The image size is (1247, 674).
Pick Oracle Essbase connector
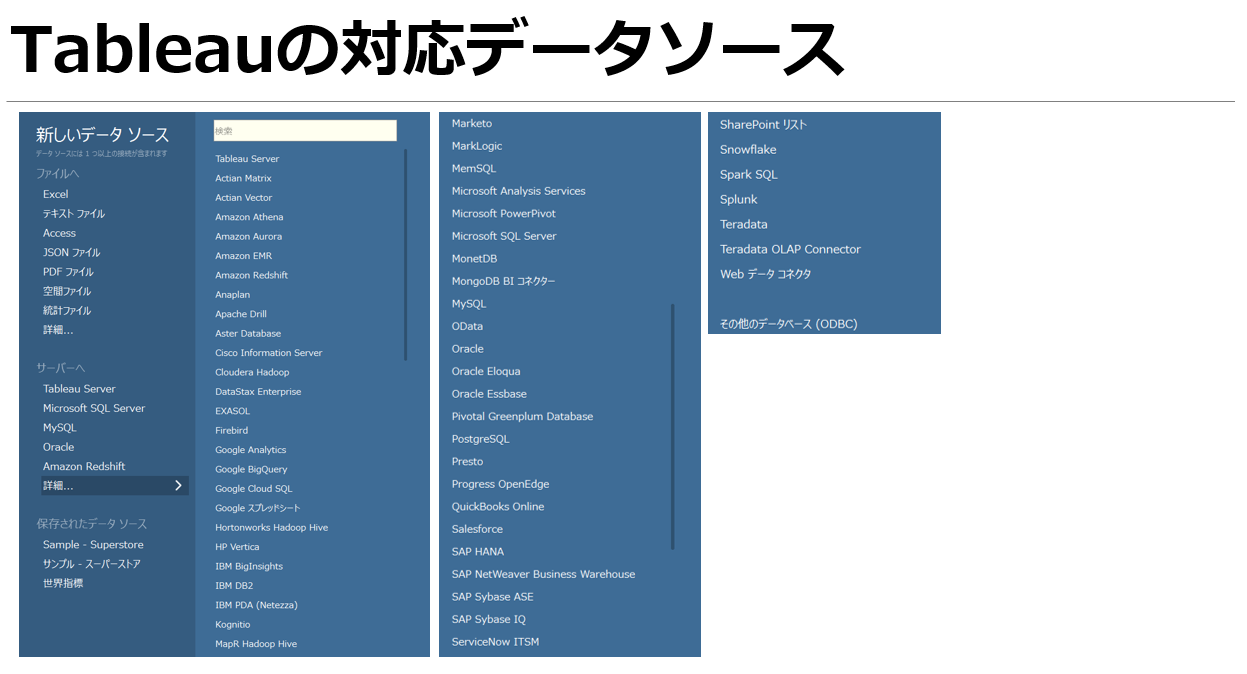[x=490, y=394]
